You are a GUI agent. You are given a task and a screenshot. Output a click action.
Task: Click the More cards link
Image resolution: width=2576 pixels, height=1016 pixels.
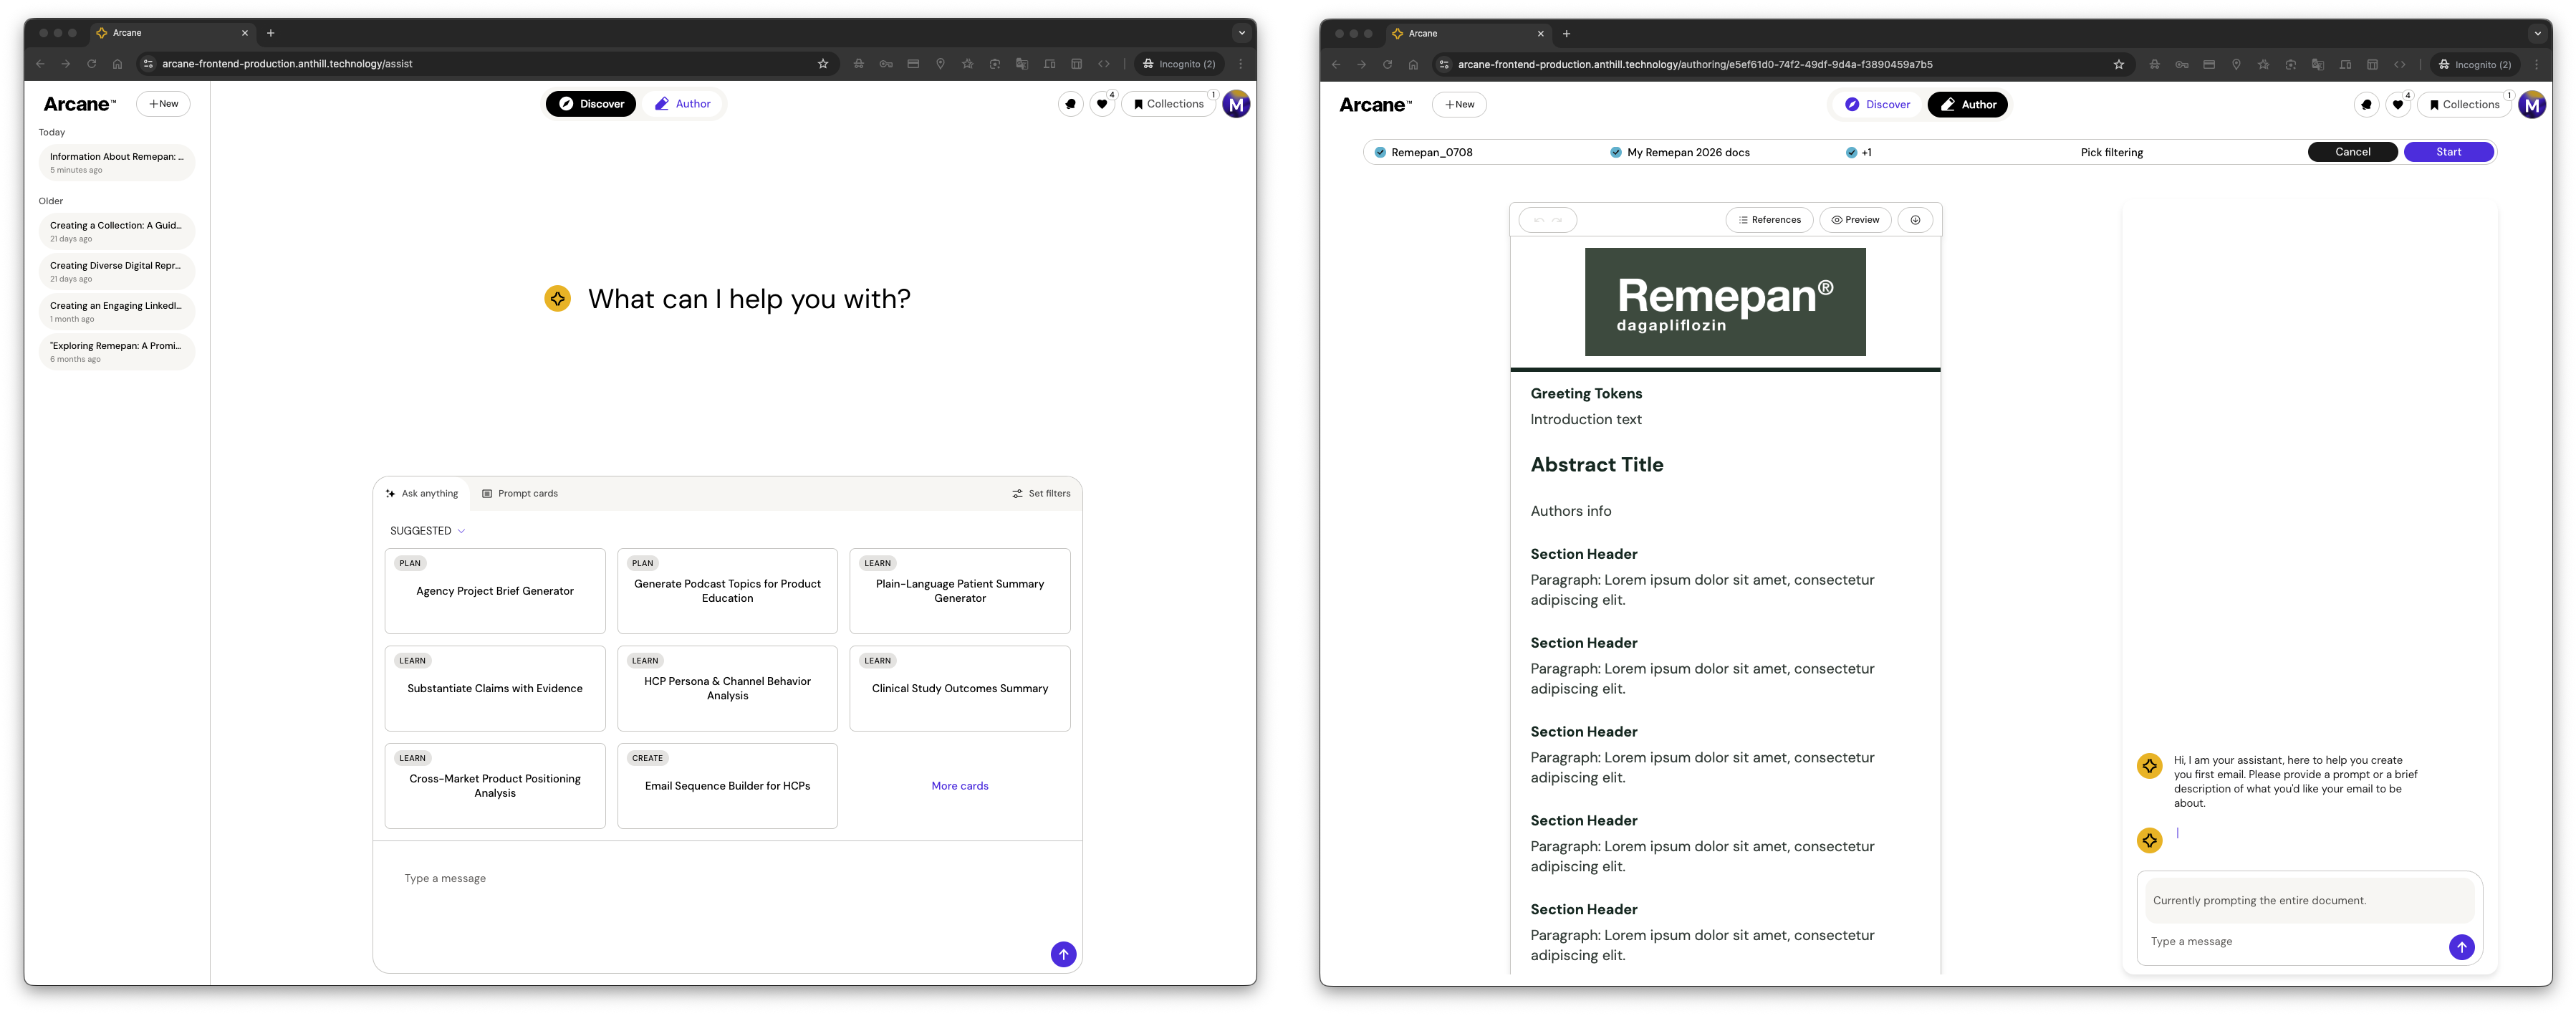click(x=959, y=786)
